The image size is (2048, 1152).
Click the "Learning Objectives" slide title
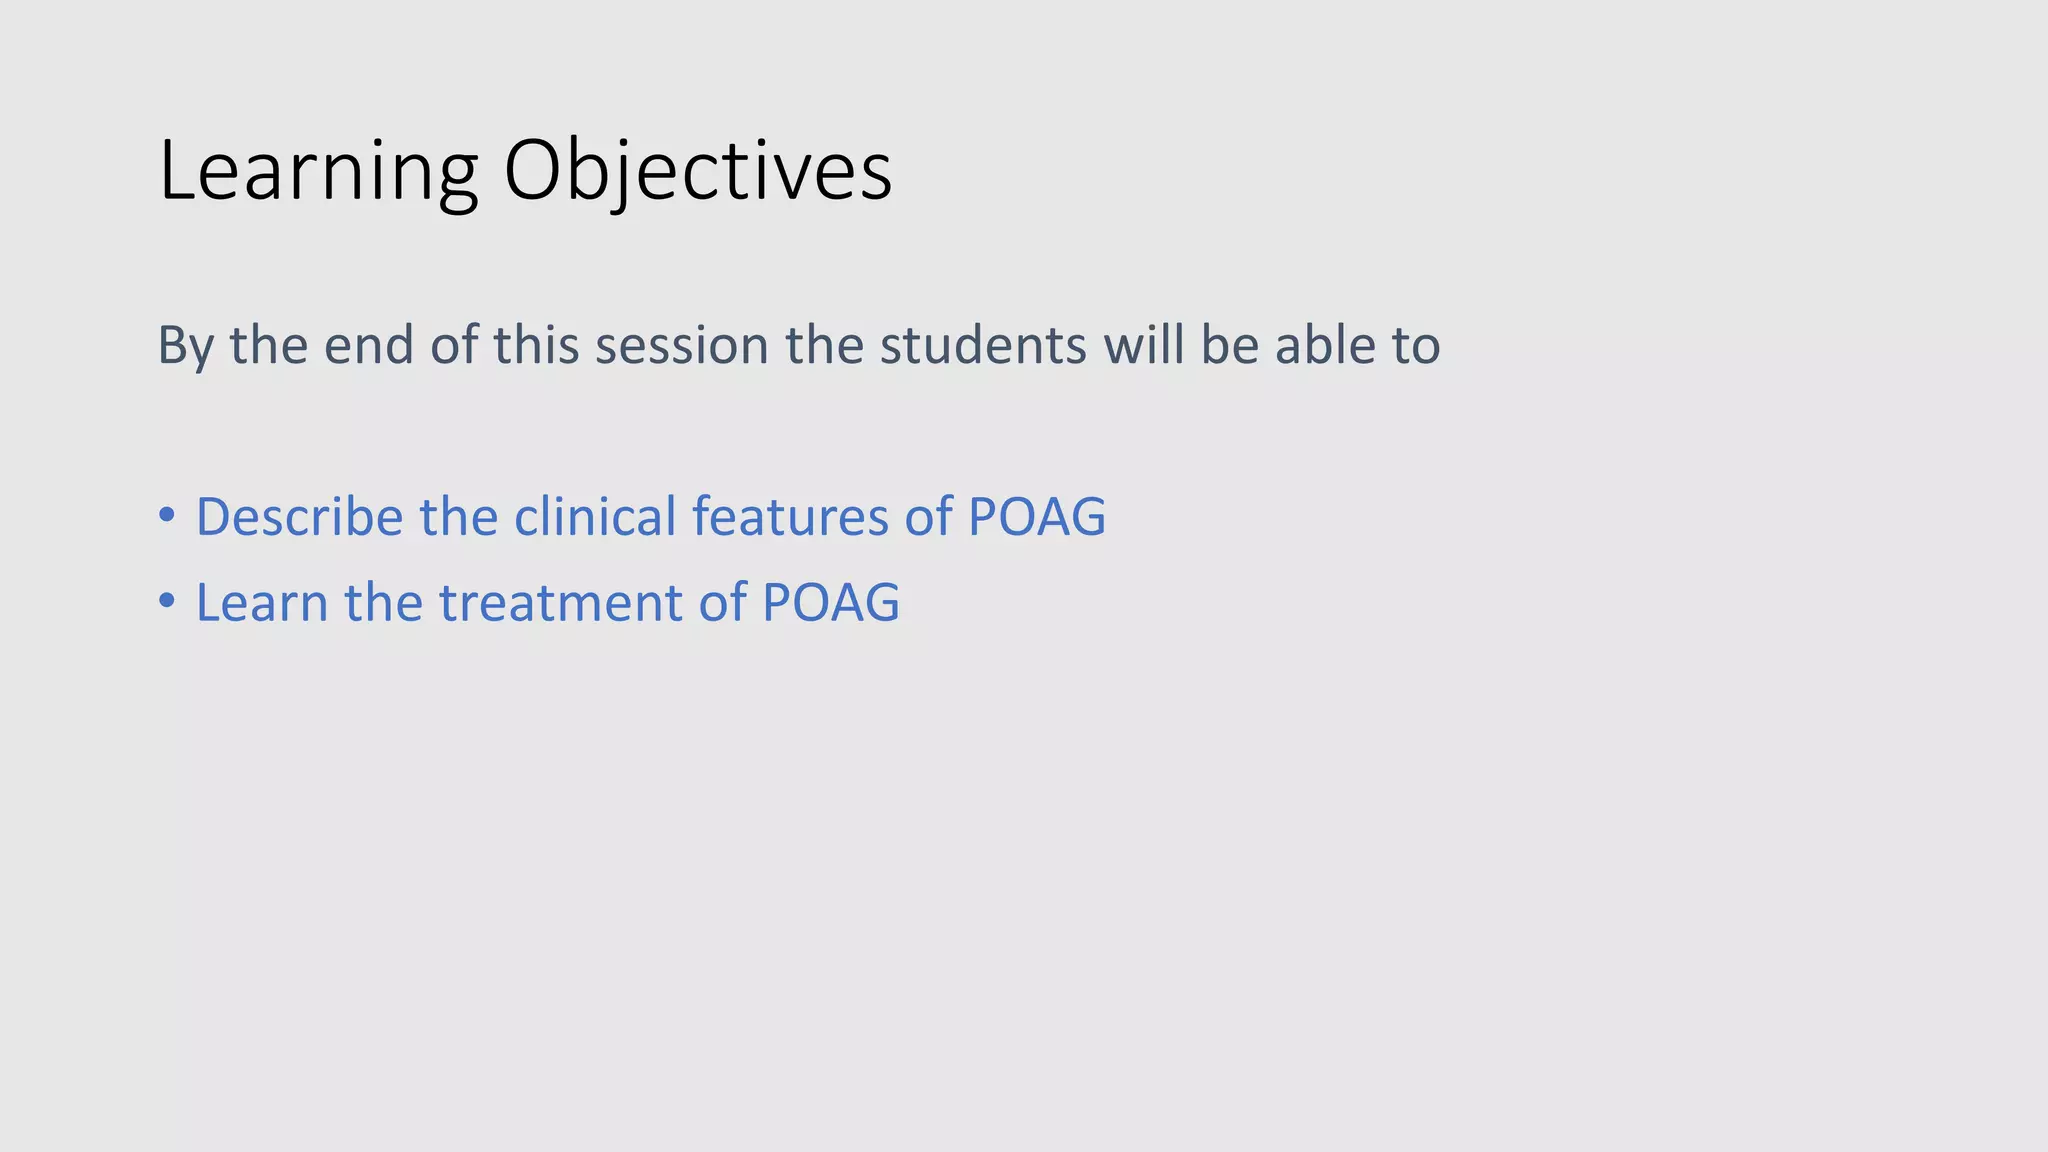(x=525, y=171)
